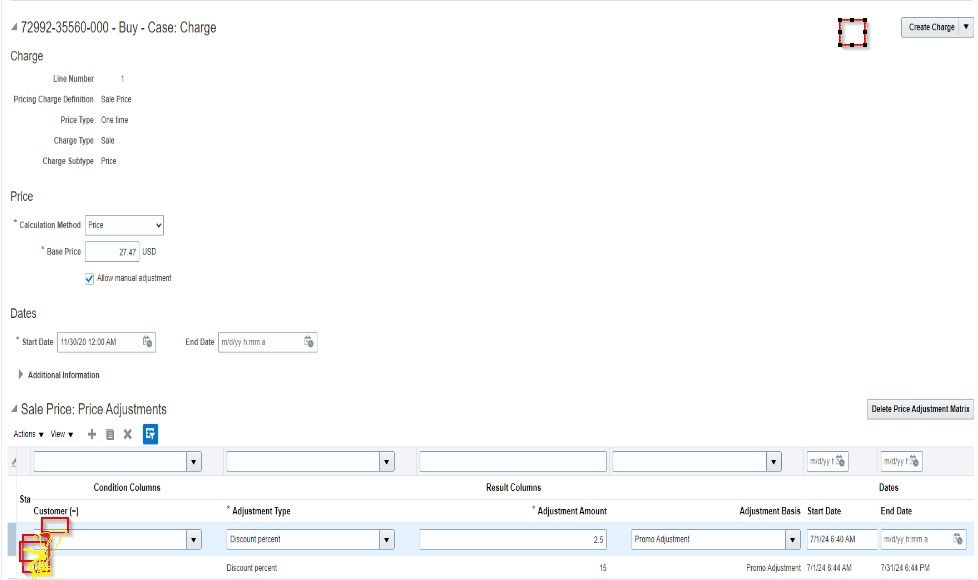Select the Duplicate icon in the adjustments toolbar
Image resolution: width=978 pixels, height=580 pixels.
click(x=110, y=436)
